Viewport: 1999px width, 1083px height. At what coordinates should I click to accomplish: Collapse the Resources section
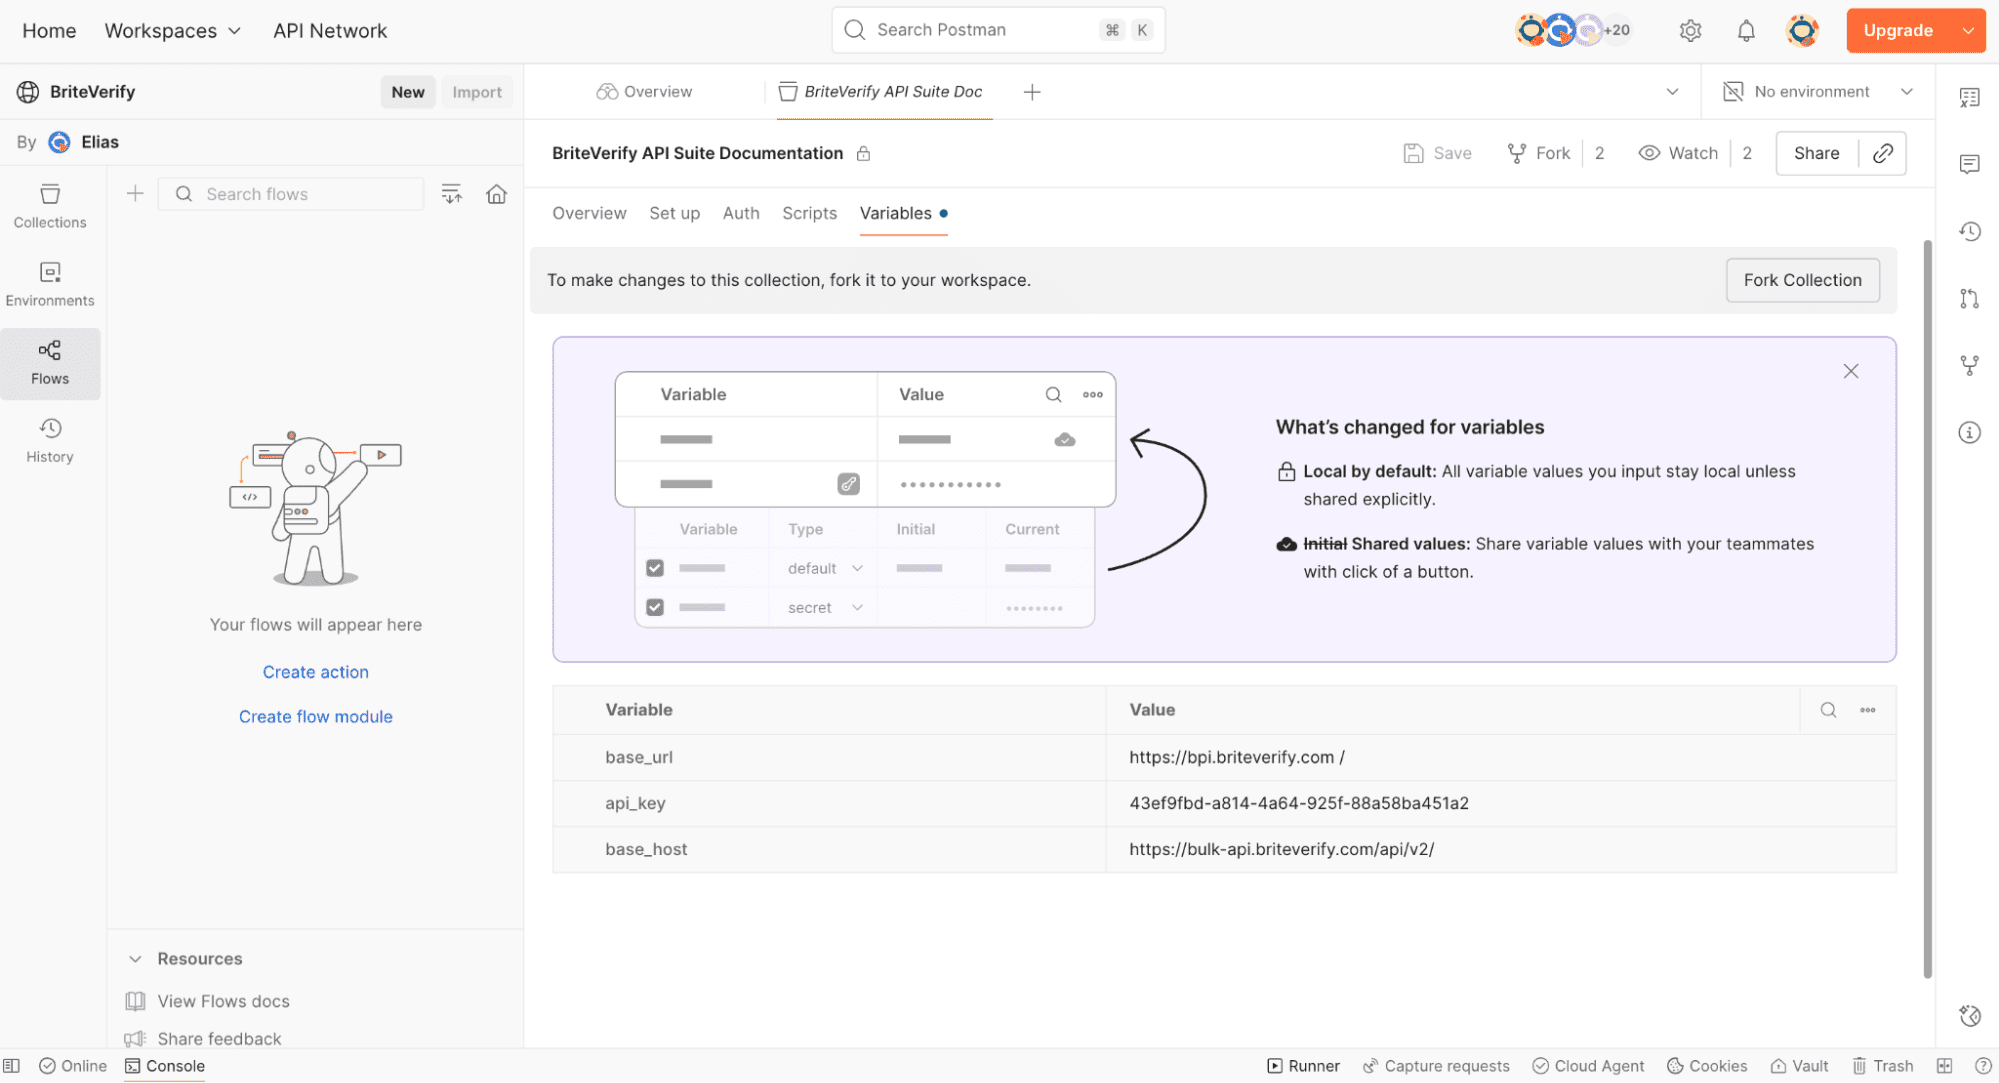pyautogui.click(x=136, y=958)
